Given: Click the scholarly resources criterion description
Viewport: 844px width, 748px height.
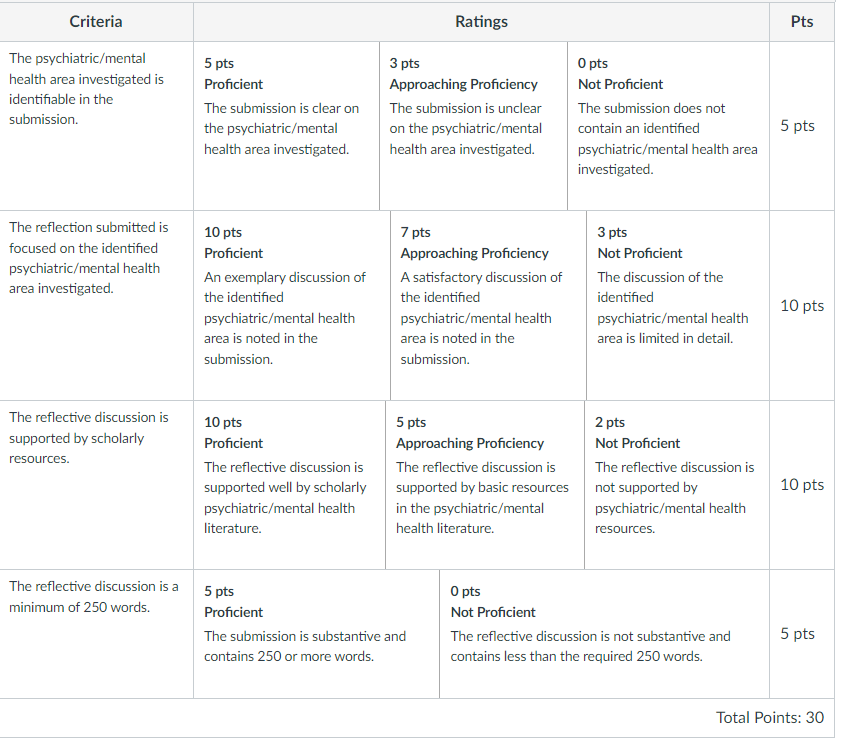Looking at the screenshot, I should (89, 438).
